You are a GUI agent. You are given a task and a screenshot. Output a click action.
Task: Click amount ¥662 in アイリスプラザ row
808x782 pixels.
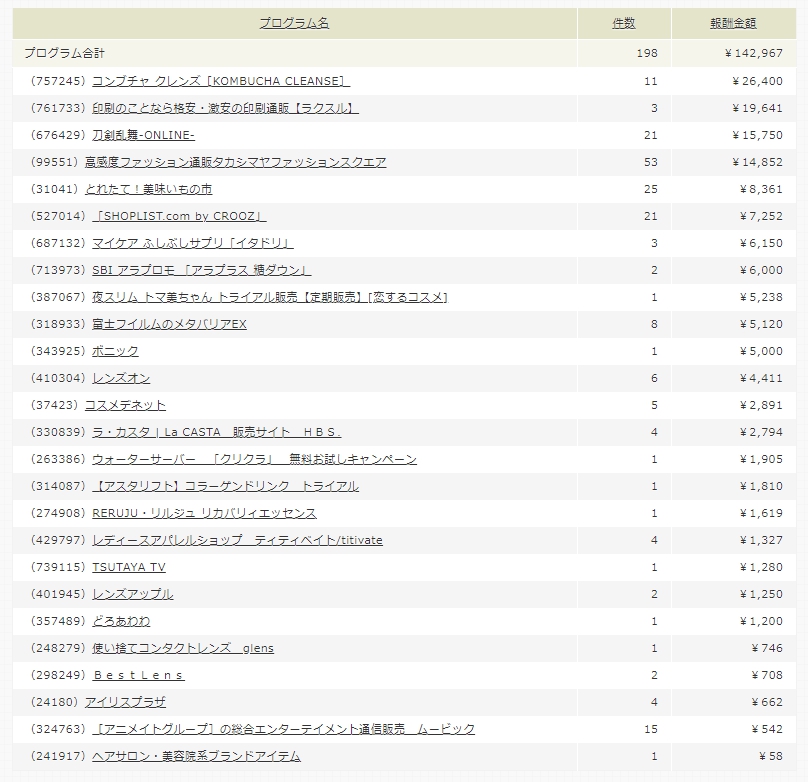[x=767, y=702]
